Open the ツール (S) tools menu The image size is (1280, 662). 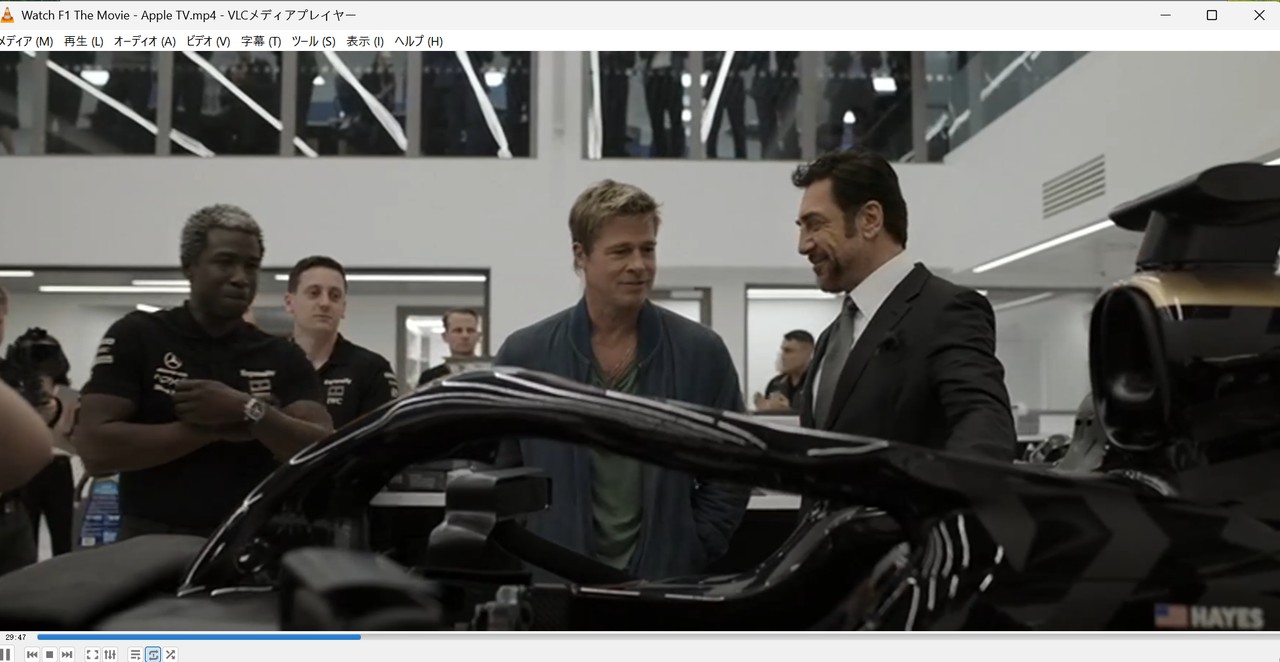pos(313,41)
